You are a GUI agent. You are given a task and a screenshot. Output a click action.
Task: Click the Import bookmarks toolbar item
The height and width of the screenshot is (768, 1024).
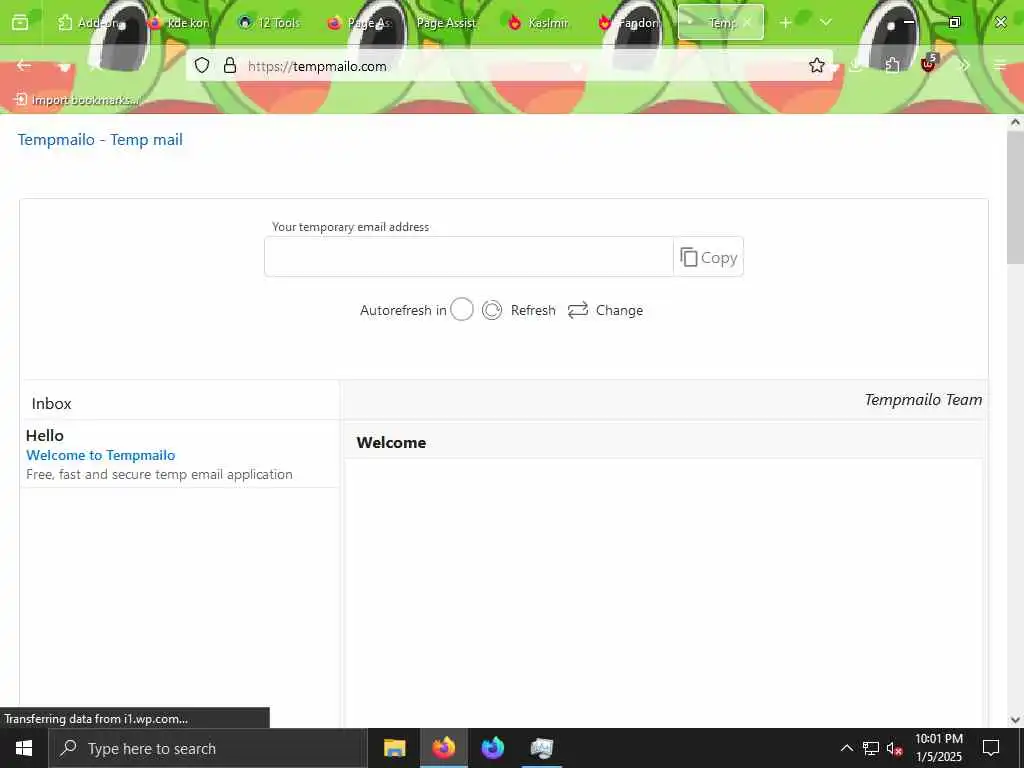[x=77, y=100]
